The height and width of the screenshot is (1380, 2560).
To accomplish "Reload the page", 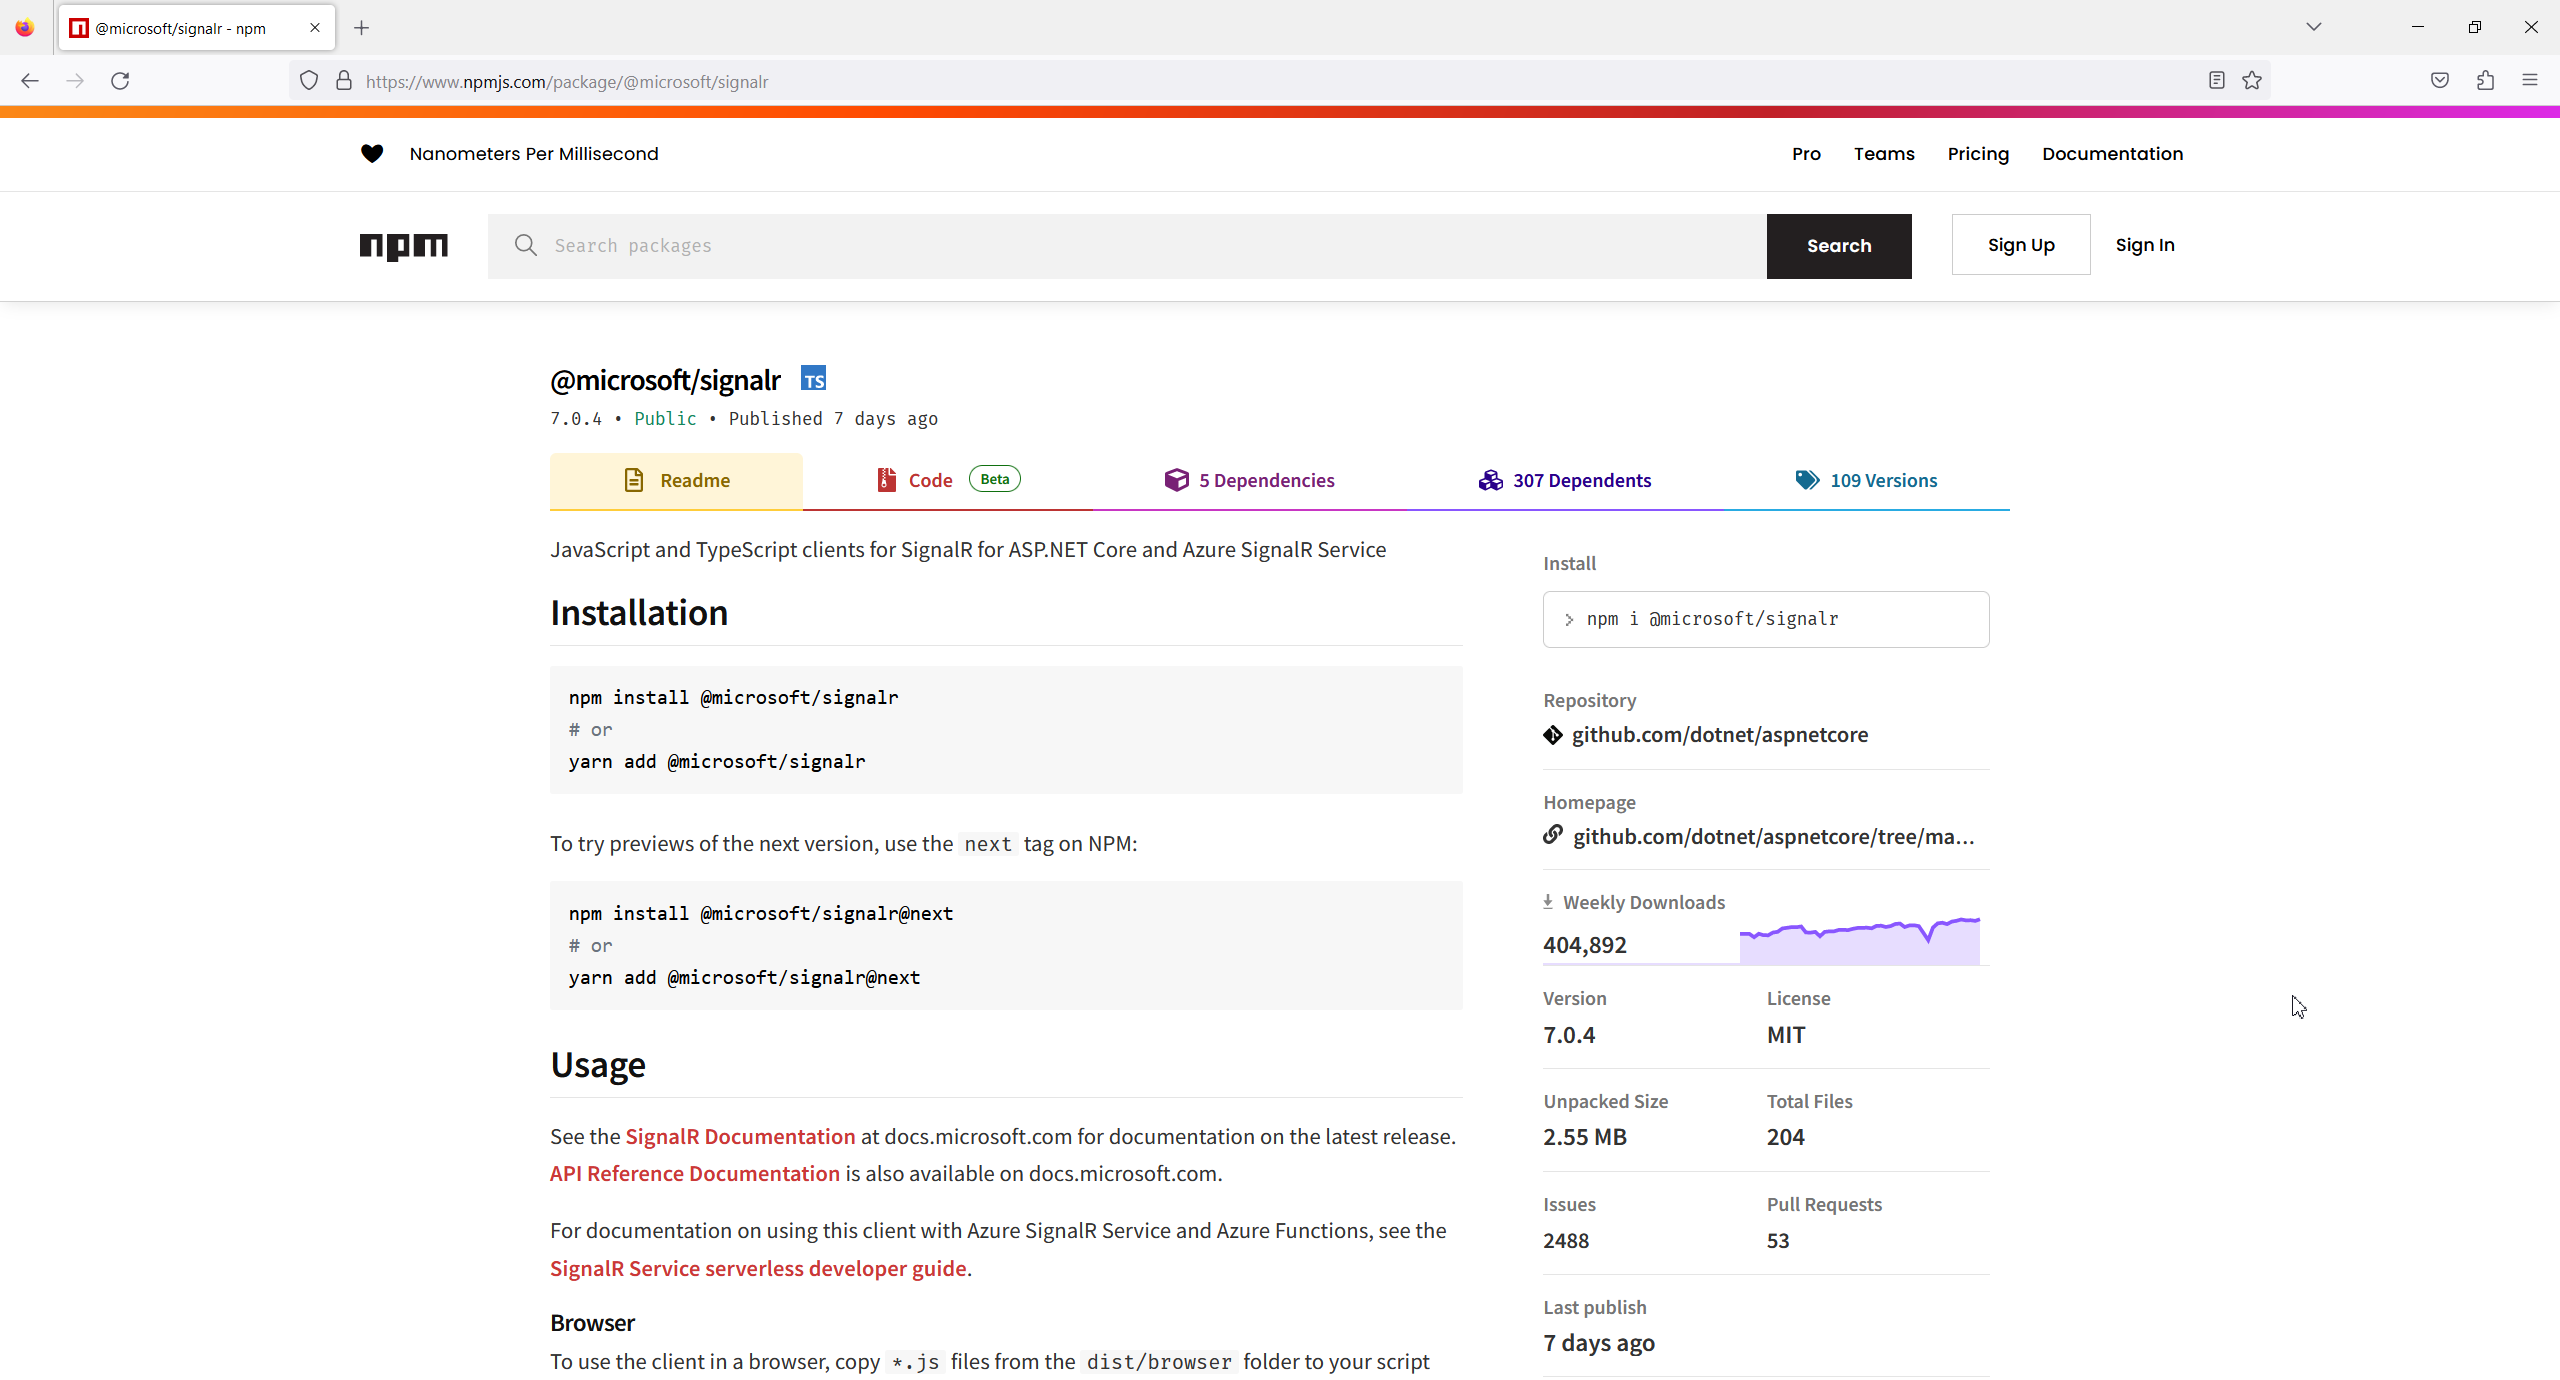I will [x=120, y=81].
